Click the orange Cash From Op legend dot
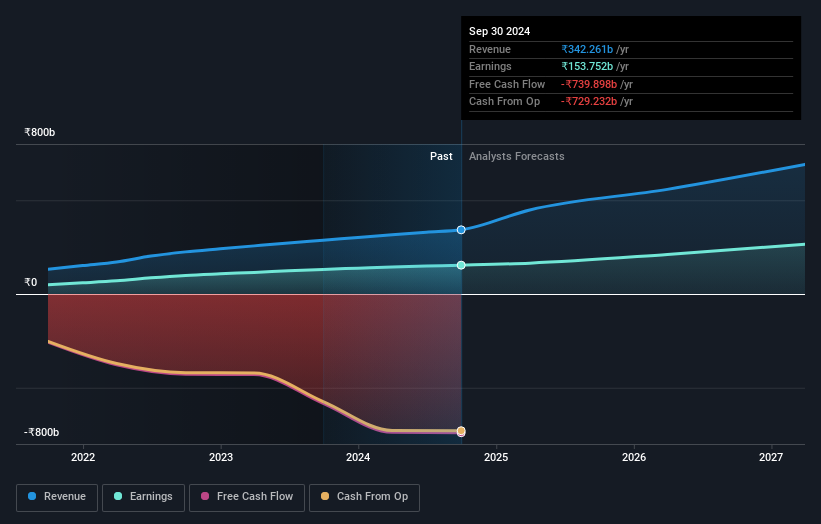The image size is (821, 524). point(325,496)
